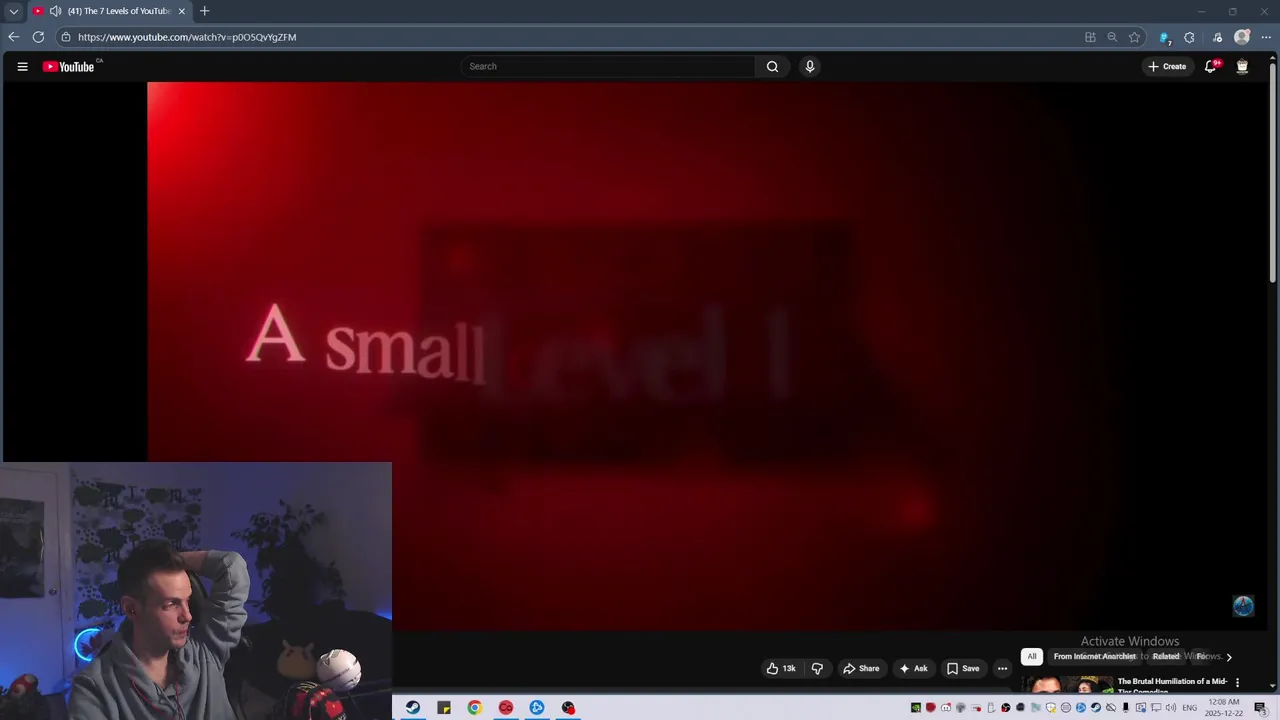Mute the tab via speaker icon
Screen dimensions: 1280x720
(x=55, y=11)
